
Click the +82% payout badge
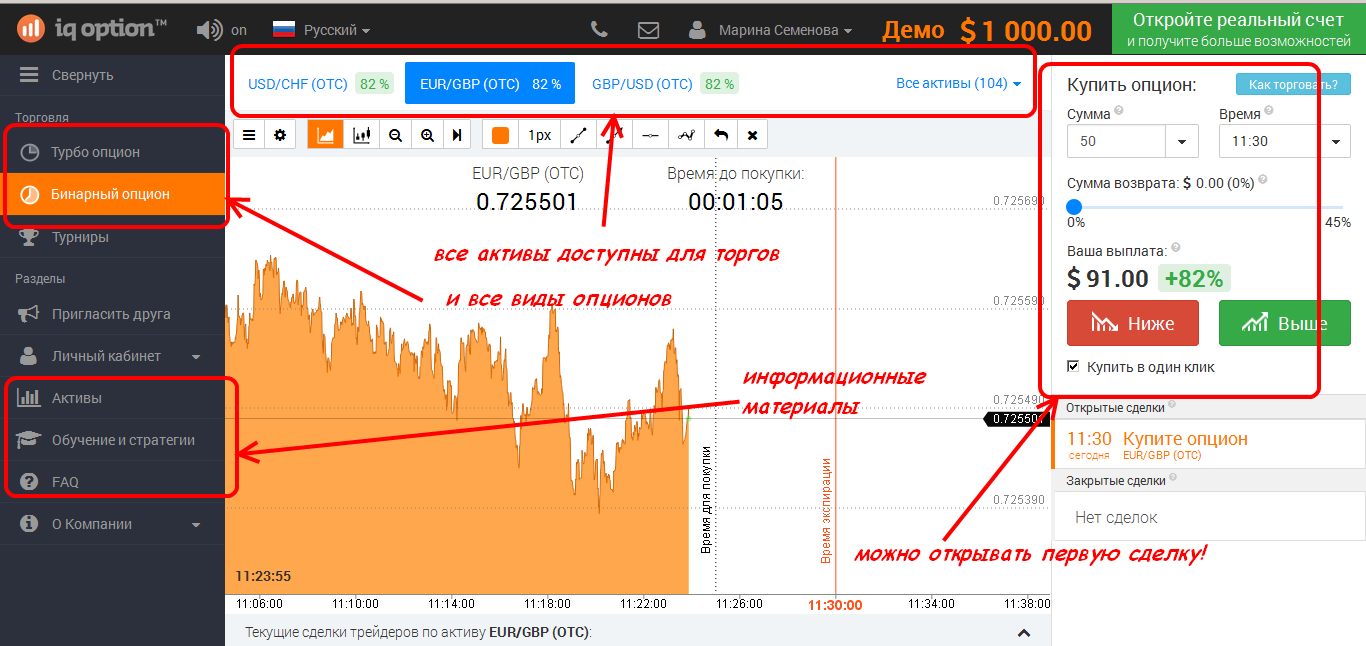coord(1194,278)
